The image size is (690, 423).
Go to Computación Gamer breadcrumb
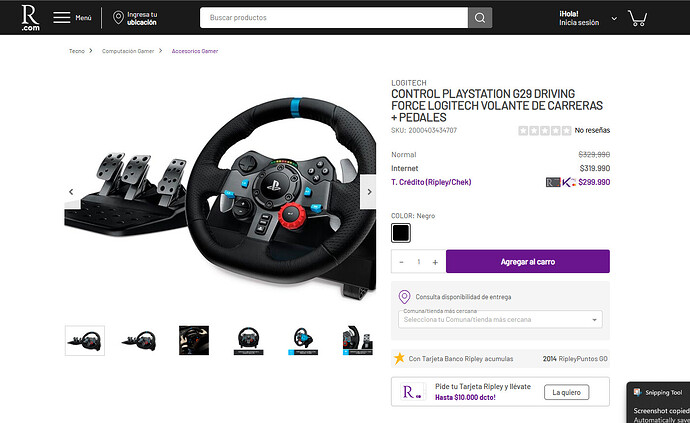pos(128,51)
